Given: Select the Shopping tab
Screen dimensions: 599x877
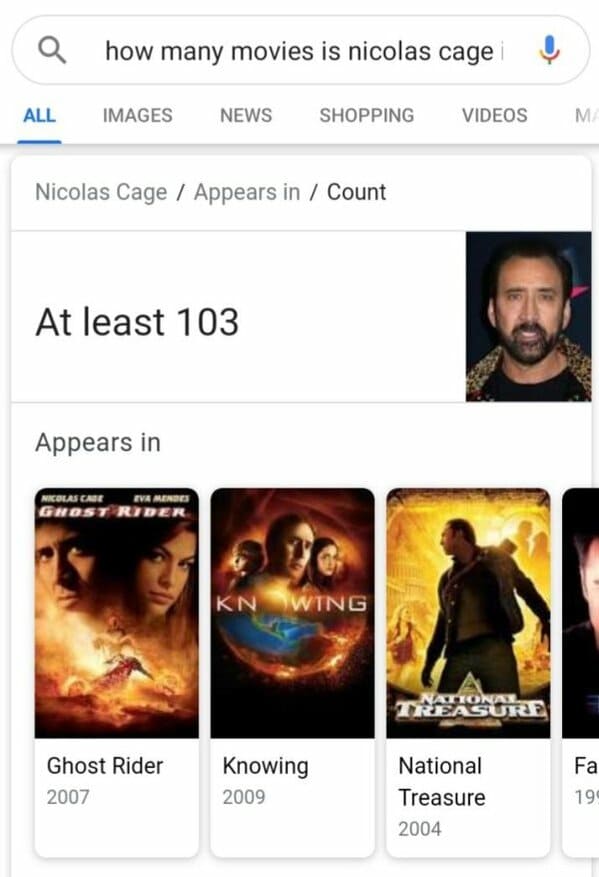Looking at the screenshot, I should 367,115.
